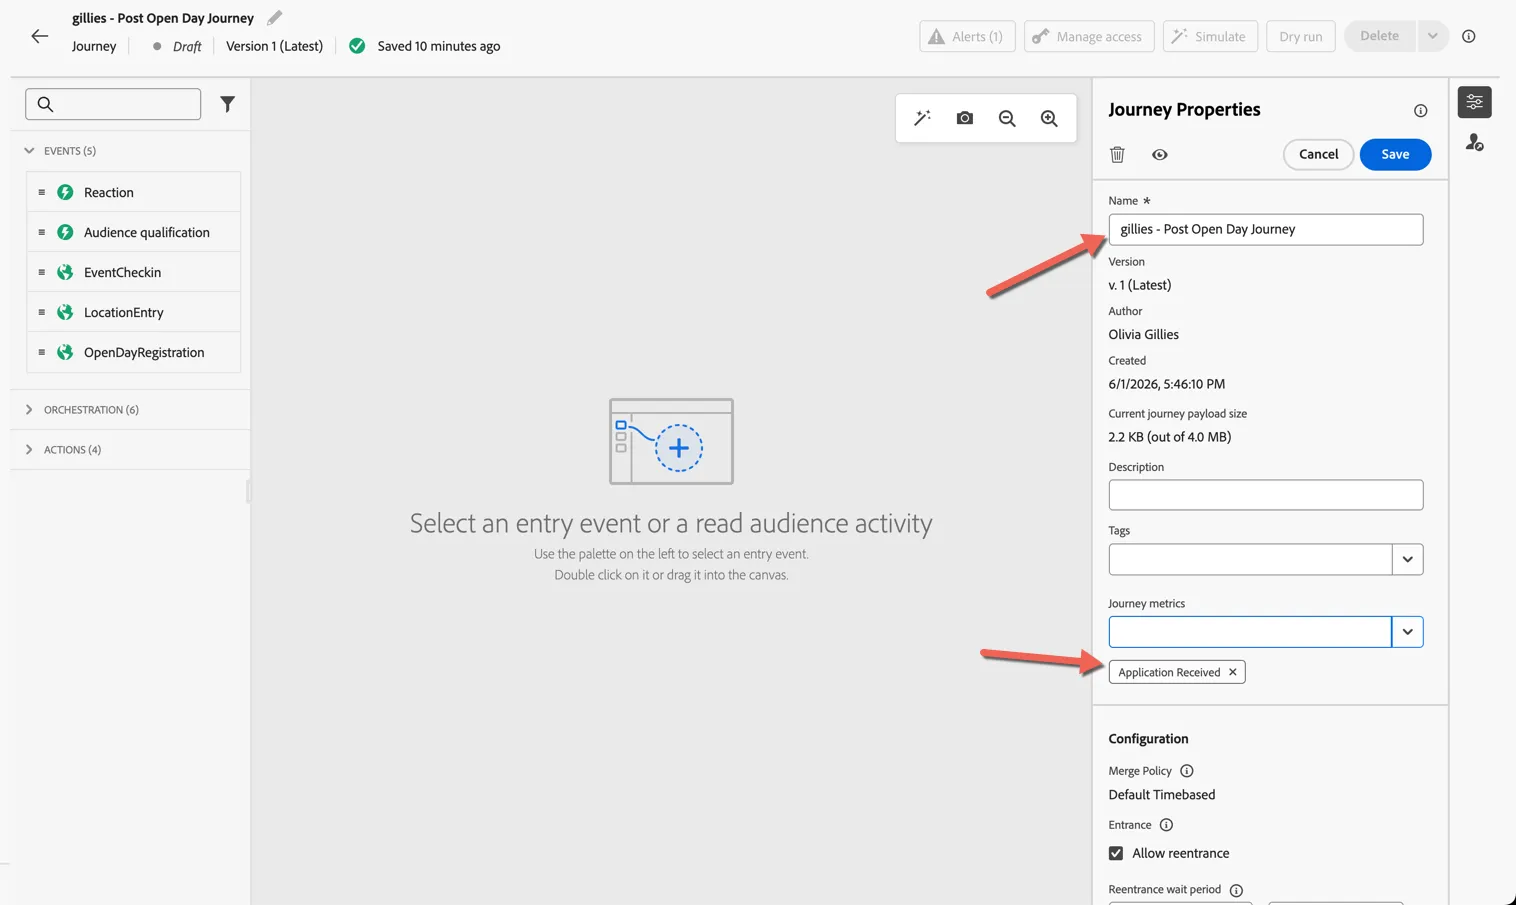Click the Merge Policy info icon
Viewport: 1516px width, 905px height.
click(1187, 771)
